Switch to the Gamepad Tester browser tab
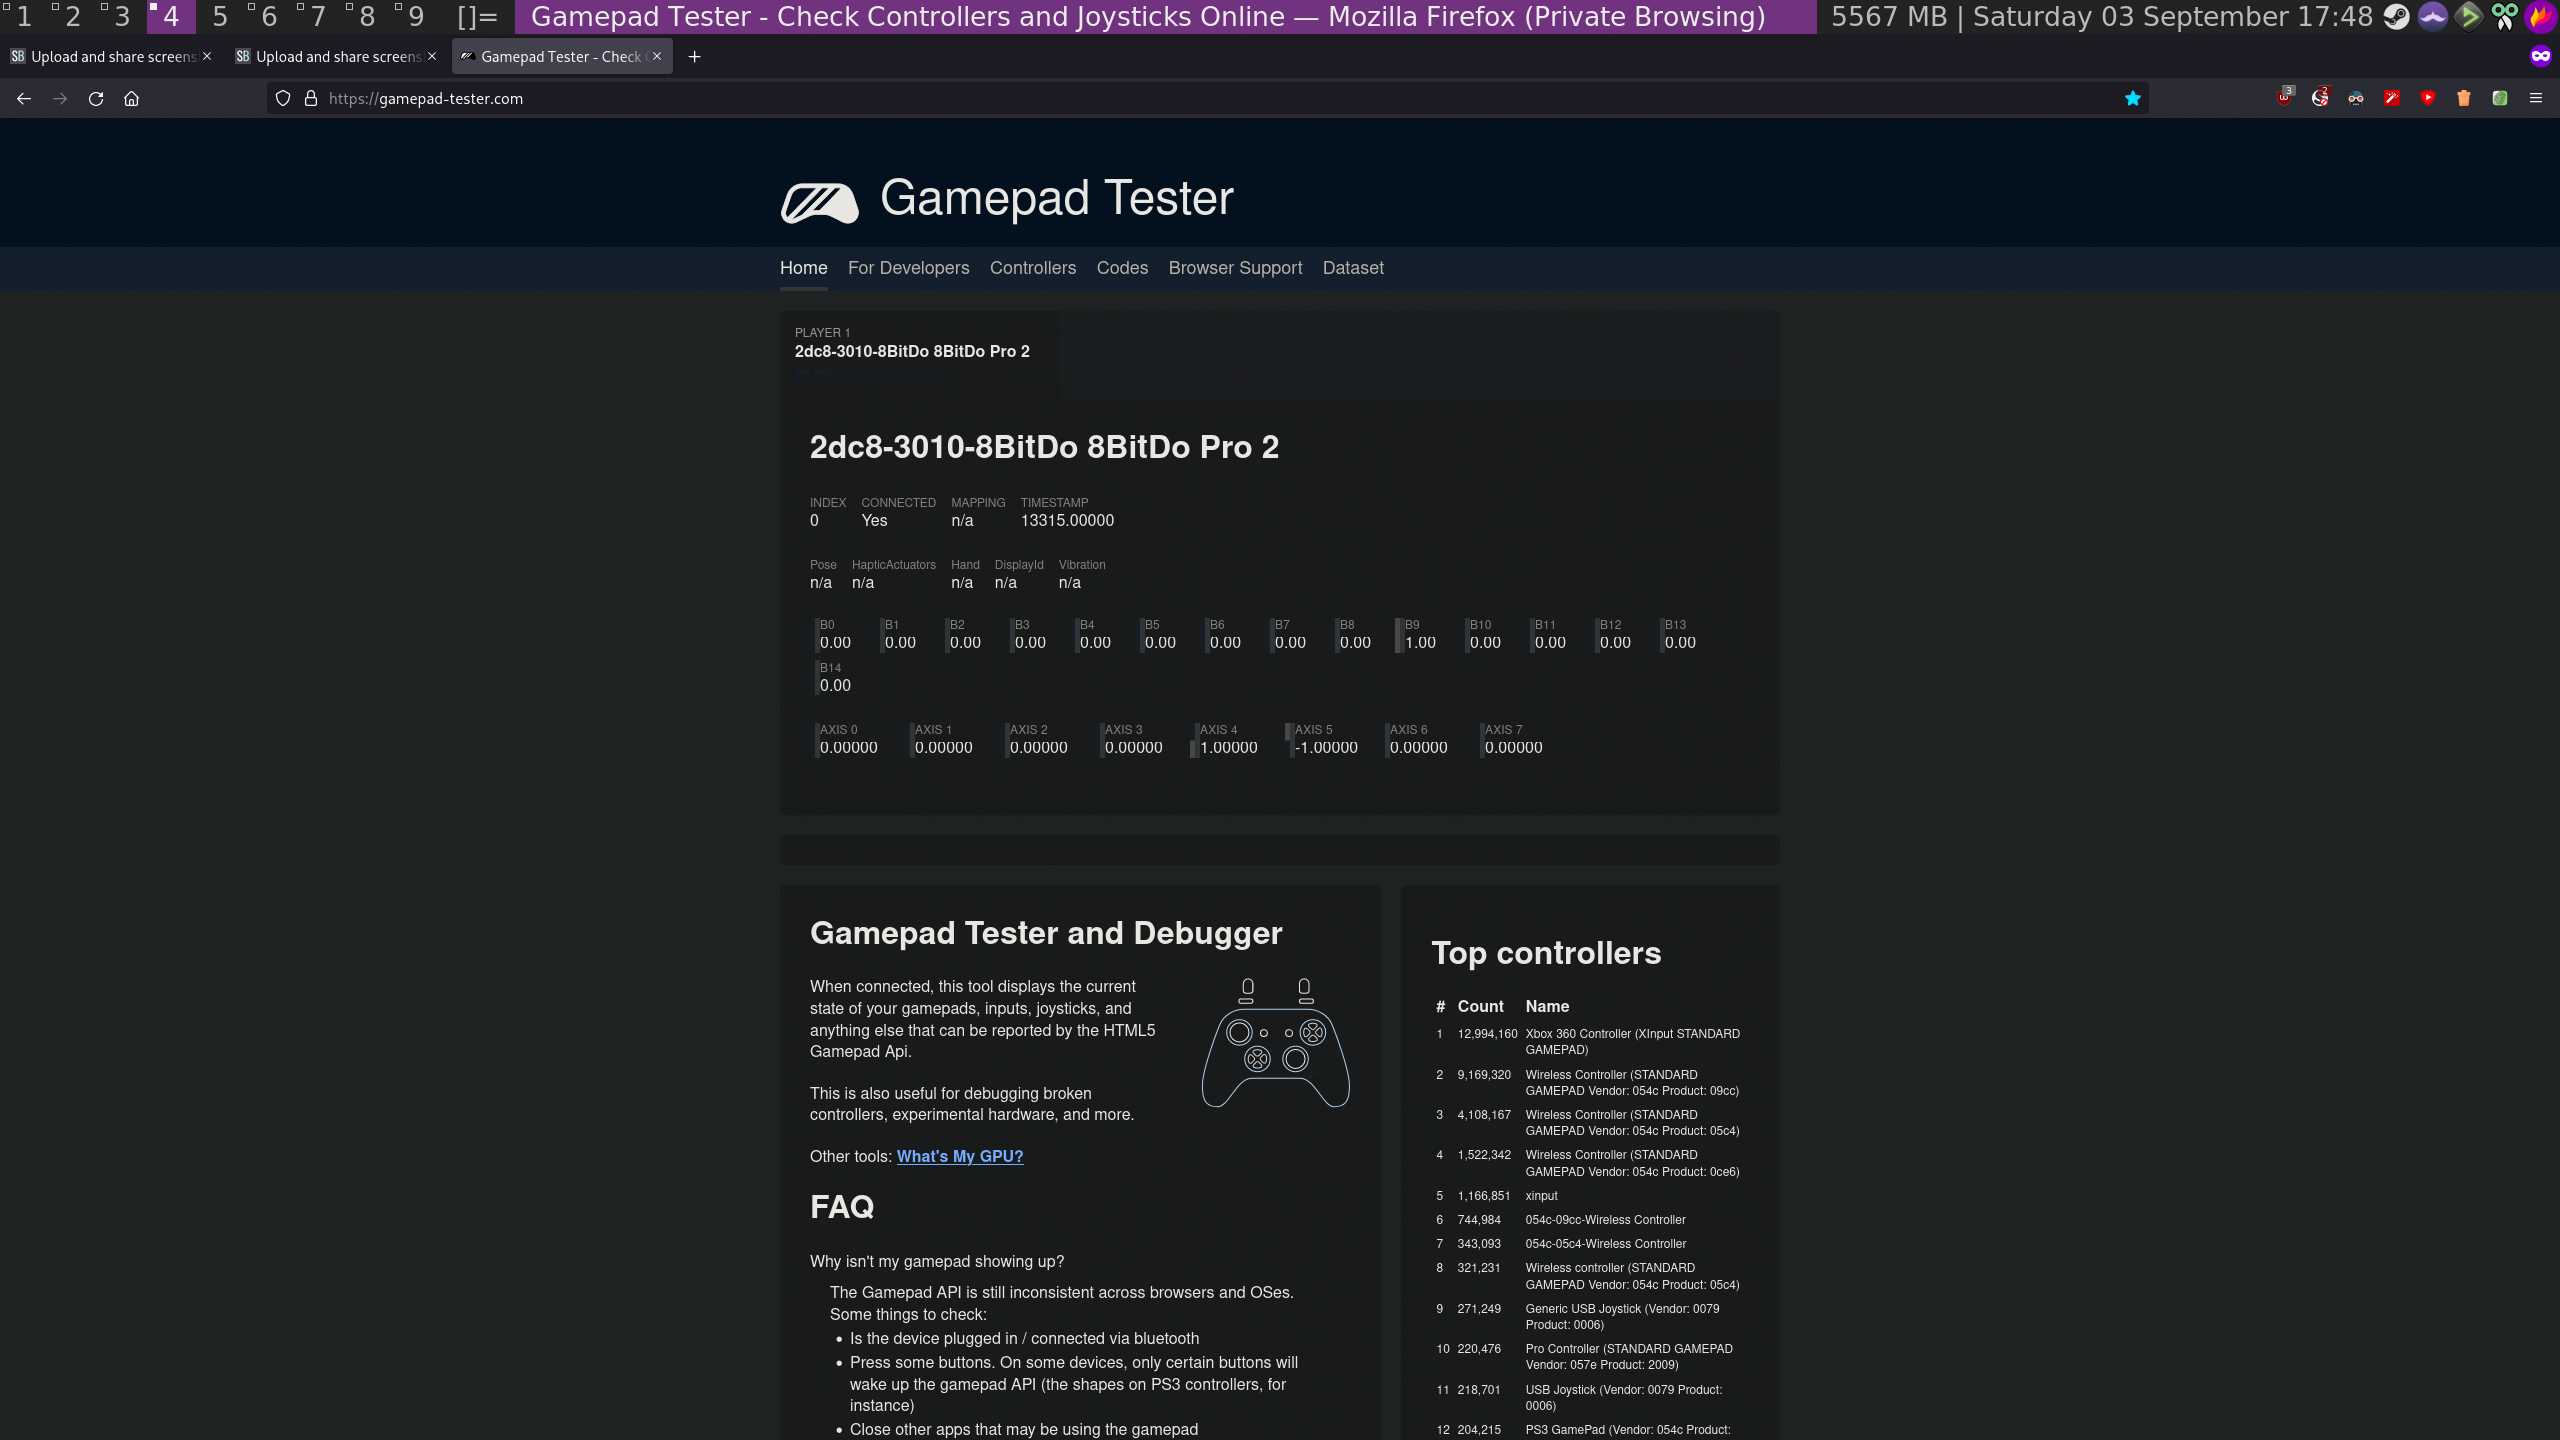Viewport: 2560px width, 1440px height. pos(560,57)
